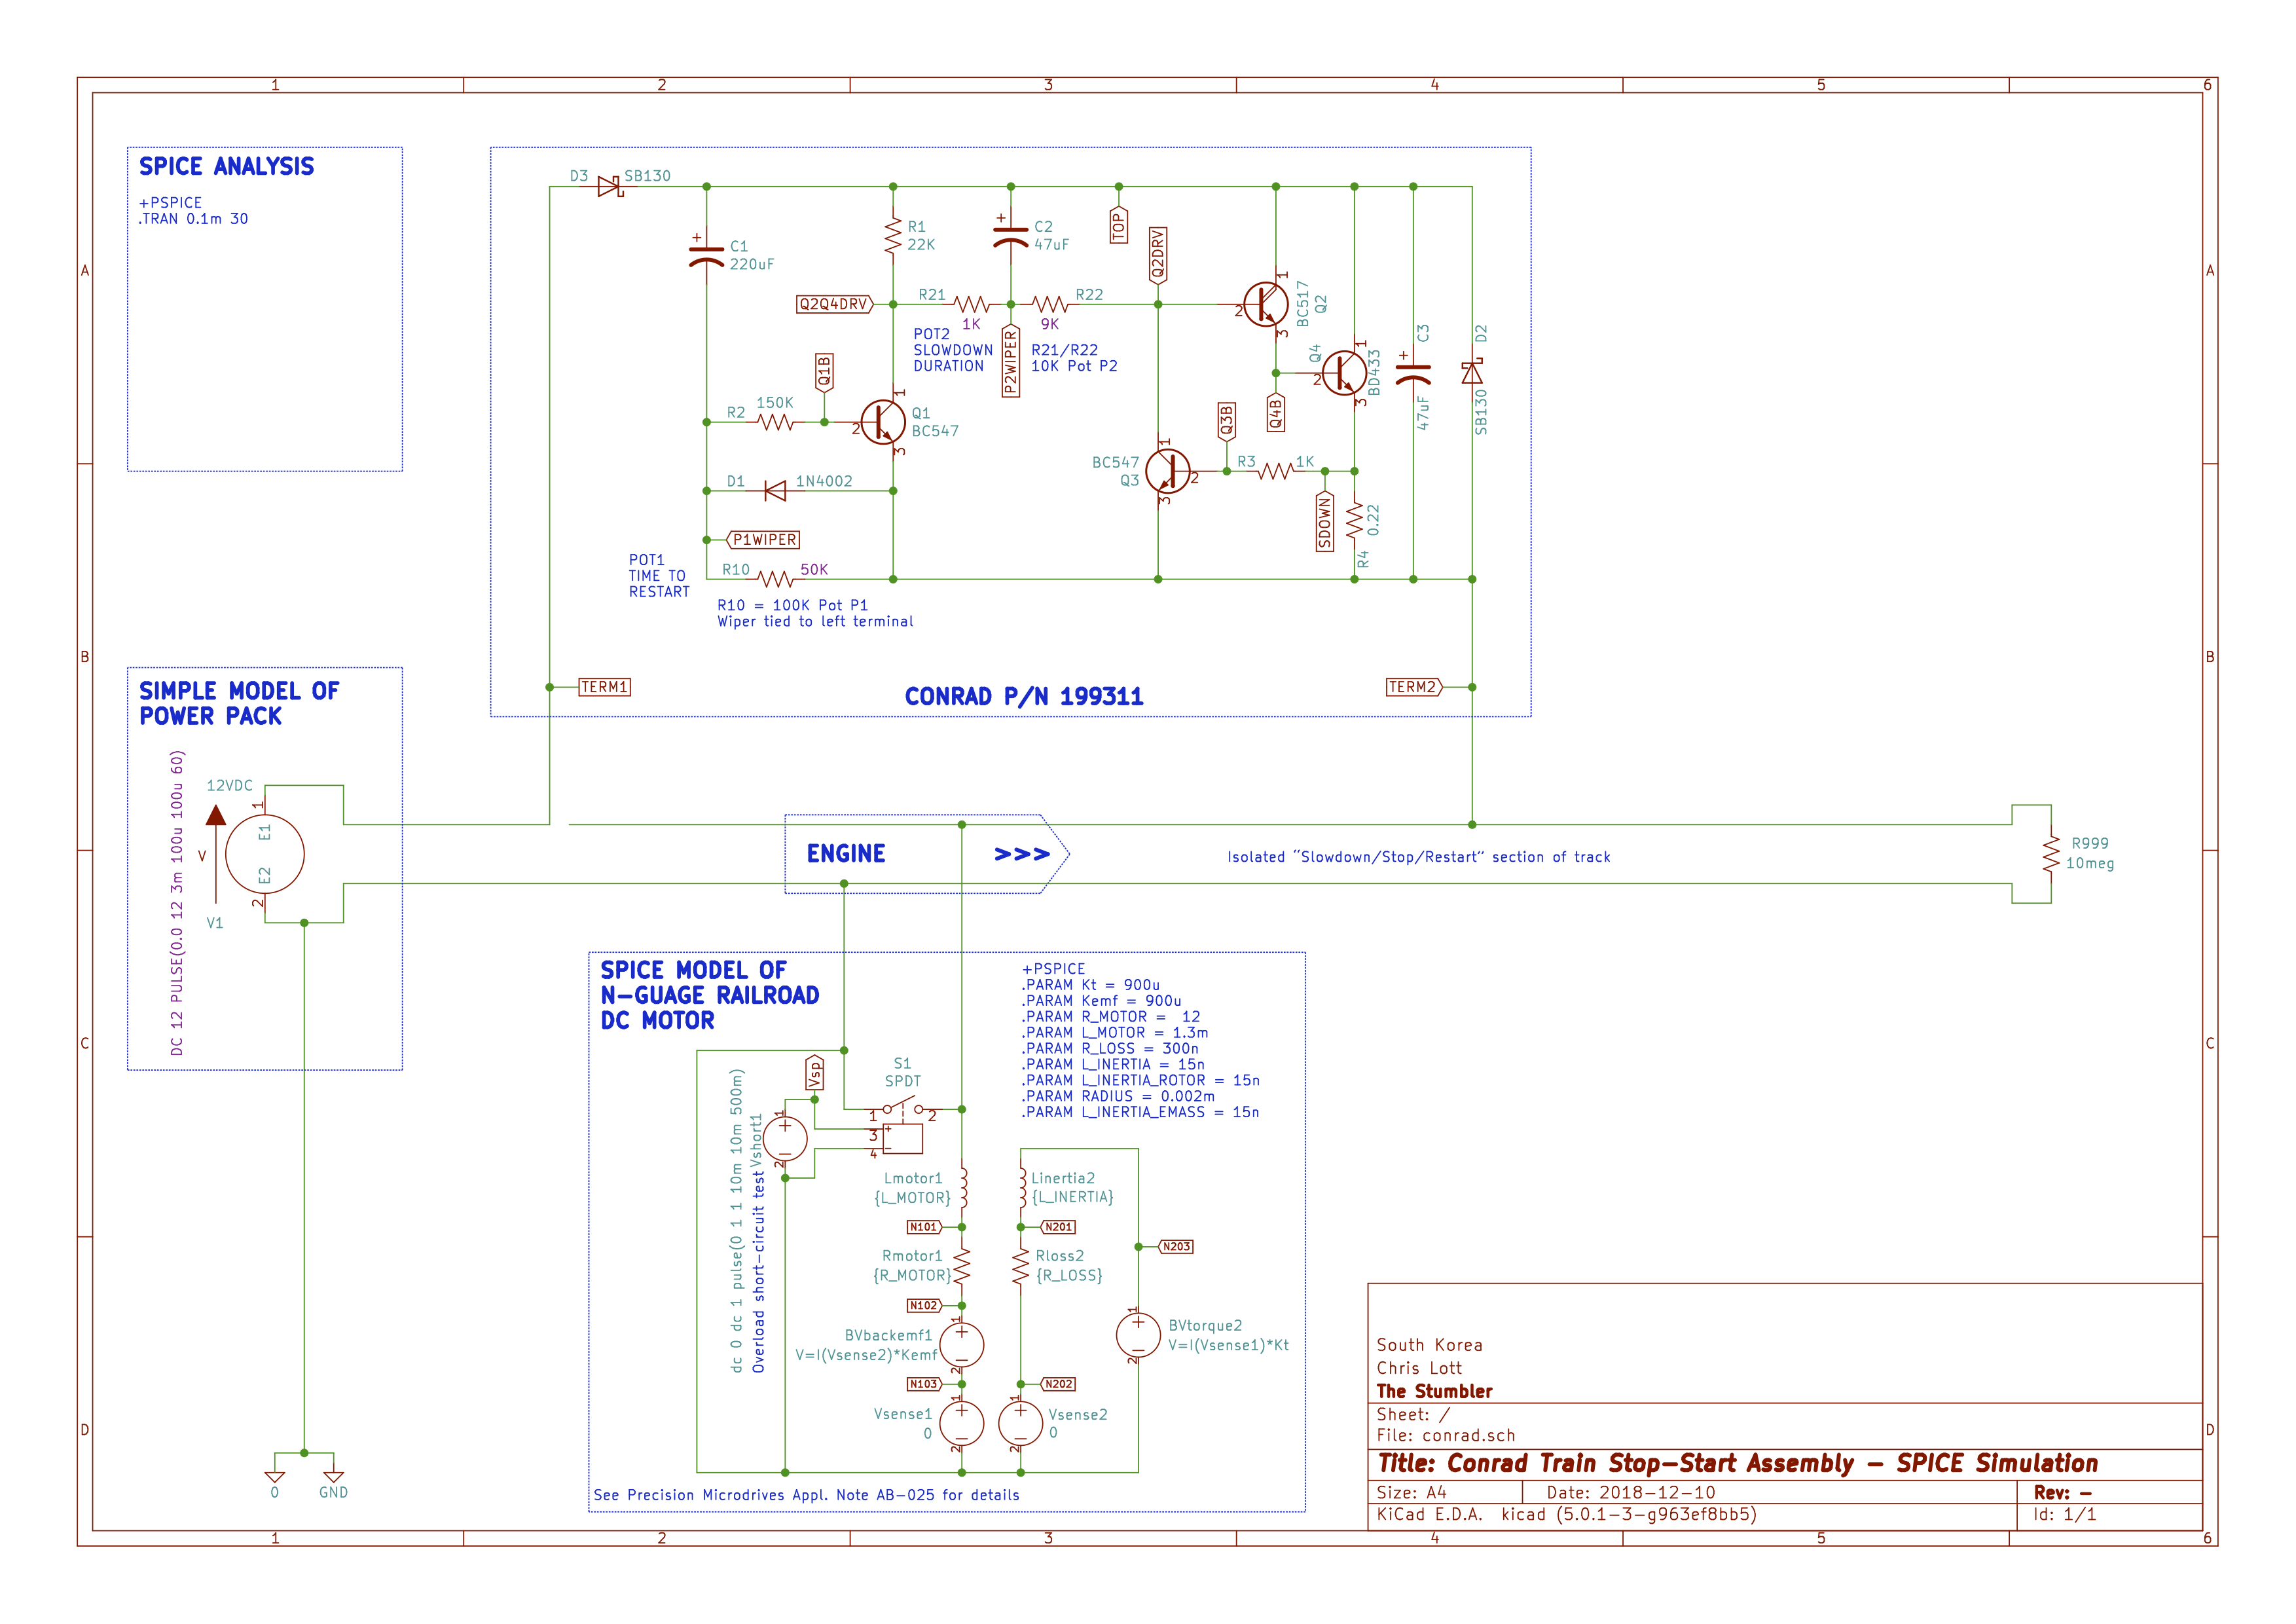2296x1624 pixels.
Task: Select the V1 12VDC voltage source
Action: coord(265,854)
